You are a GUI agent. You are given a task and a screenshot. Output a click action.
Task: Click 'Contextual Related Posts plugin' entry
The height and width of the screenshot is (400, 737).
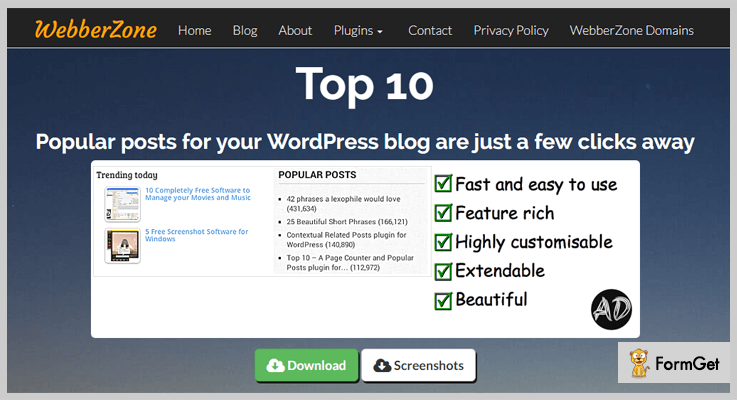tap(346, 240)
